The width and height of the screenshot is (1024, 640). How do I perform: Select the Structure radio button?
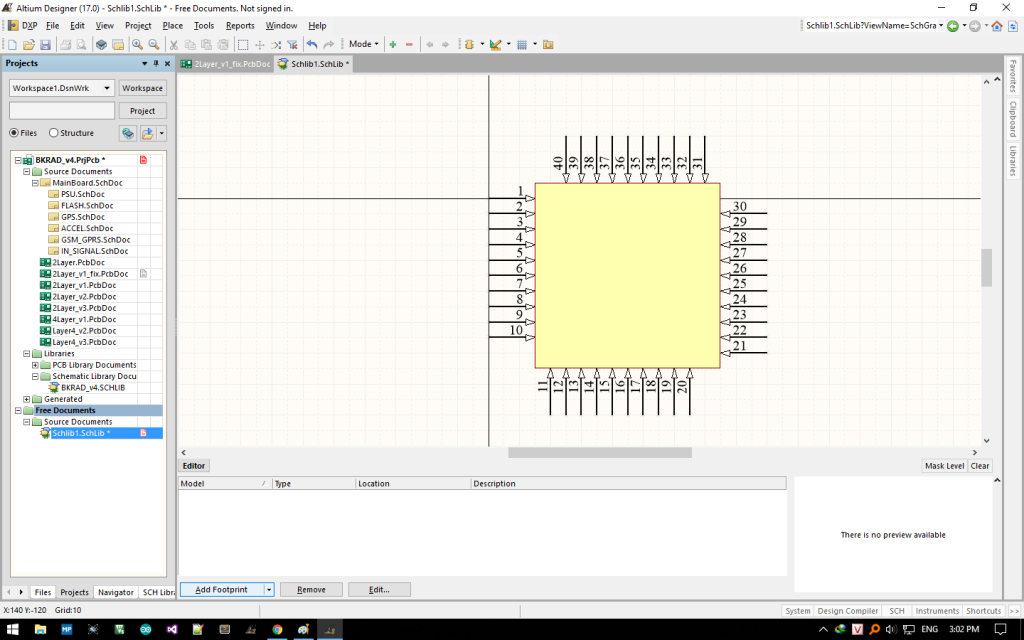[x=54, y=132]
